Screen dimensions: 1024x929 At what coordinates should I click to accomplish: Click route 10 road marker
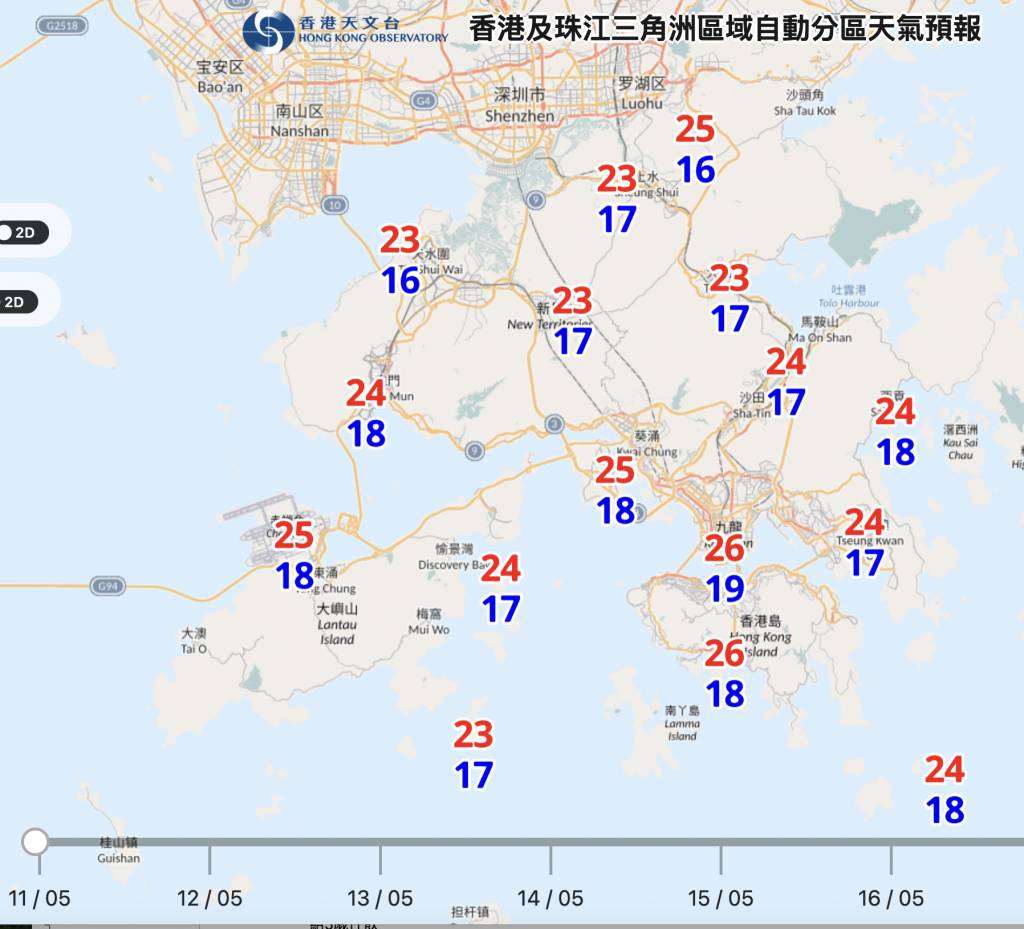[x=335, y=205]
